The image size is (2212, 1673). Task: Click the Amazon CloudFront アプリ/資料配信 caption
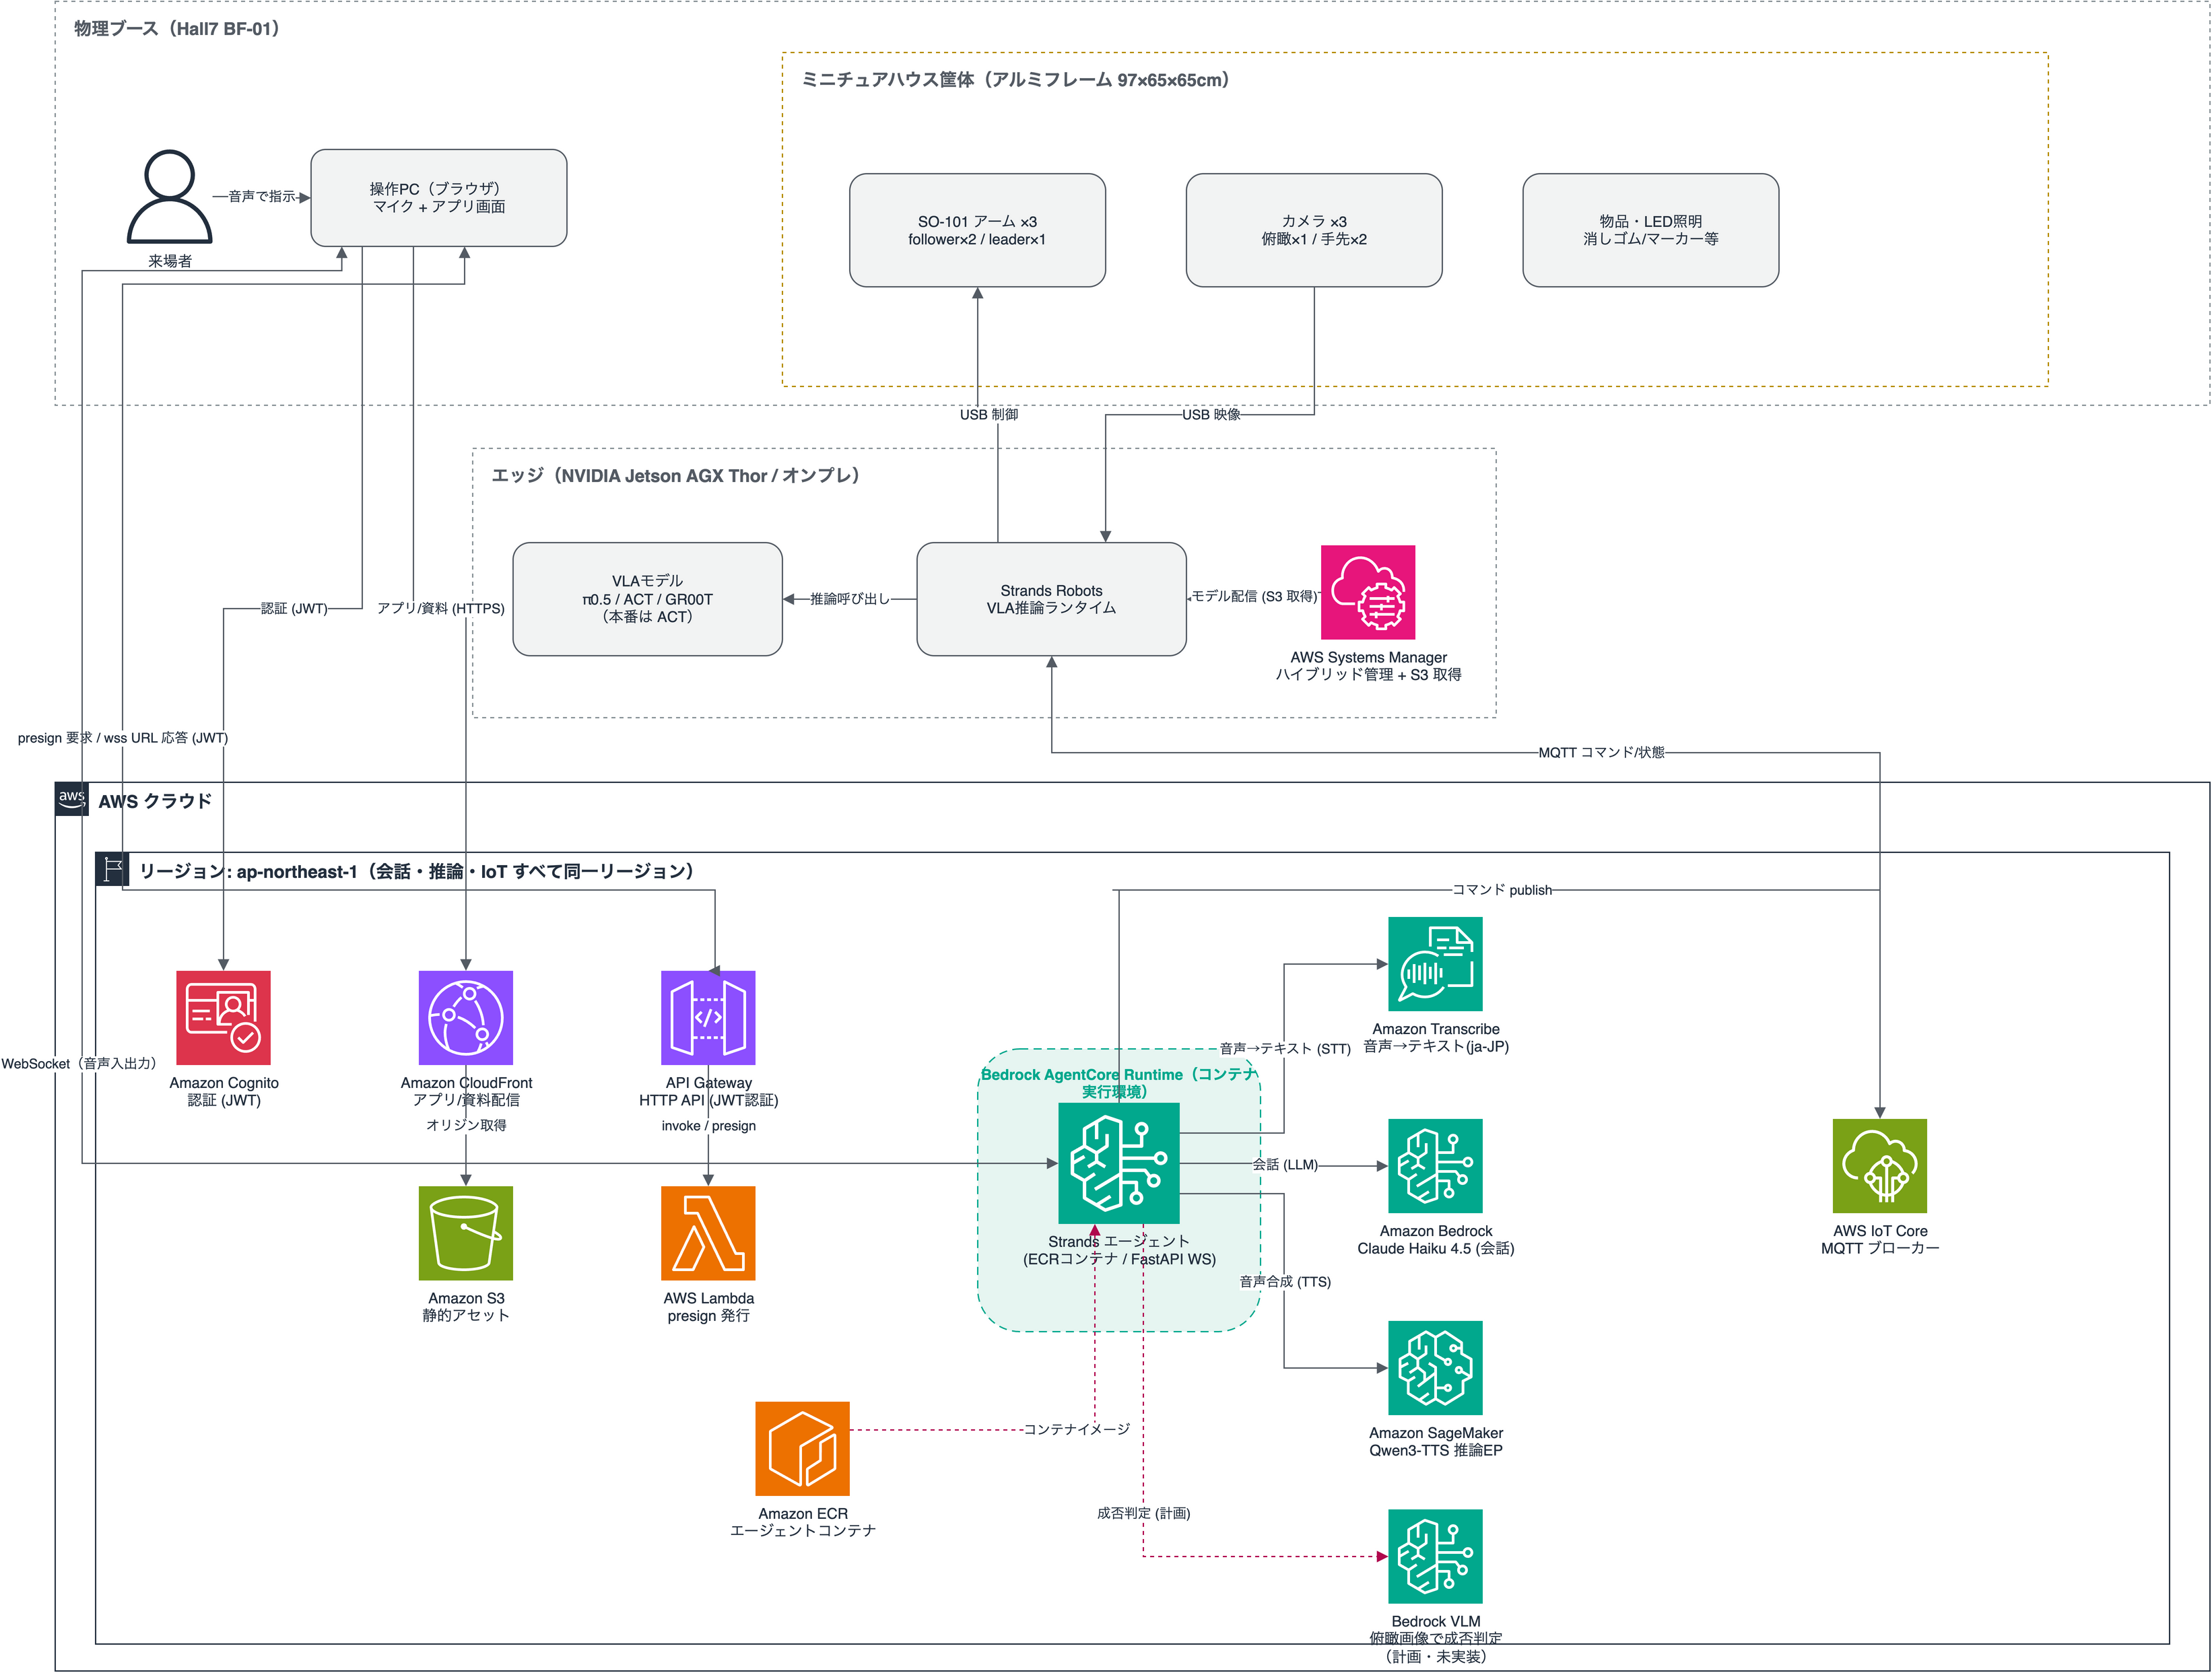point(466,1092)
